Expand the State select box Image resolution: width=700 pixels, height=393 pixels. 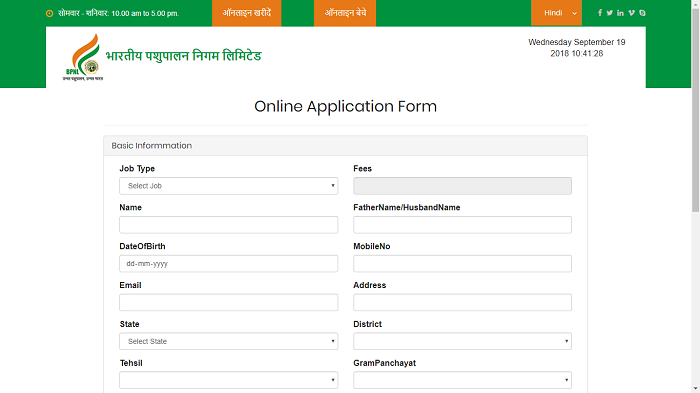(229, 341)
